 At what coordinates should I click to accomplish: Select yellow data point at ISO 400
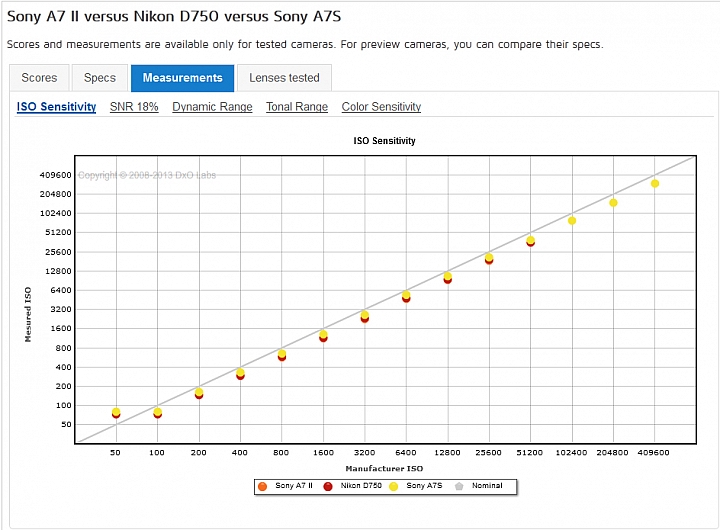click(x=240, y=372)
